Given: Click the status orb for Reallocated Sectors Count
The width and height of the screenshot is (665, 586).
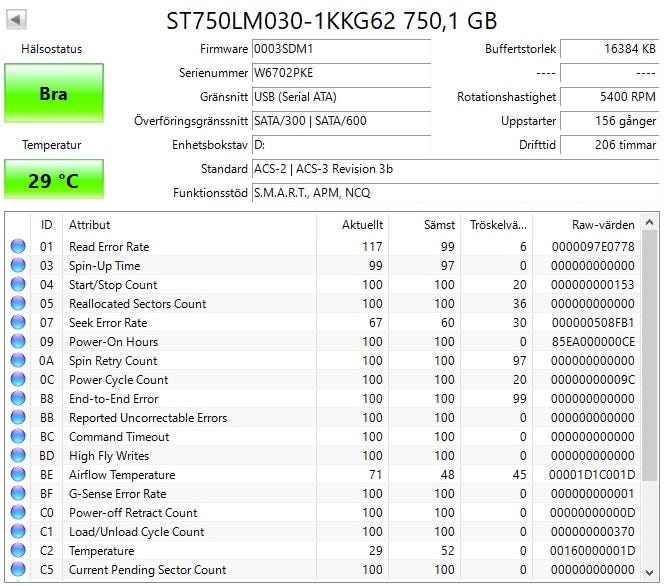Looking at the screenshot, I should (18, 304).
